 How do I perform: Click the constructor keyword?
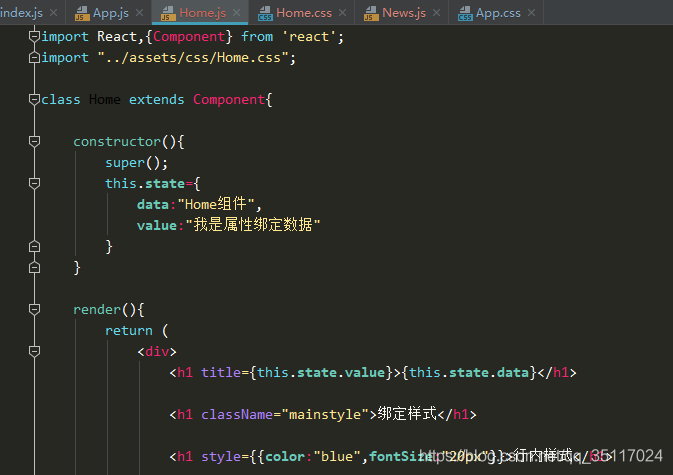pos(117,142)
